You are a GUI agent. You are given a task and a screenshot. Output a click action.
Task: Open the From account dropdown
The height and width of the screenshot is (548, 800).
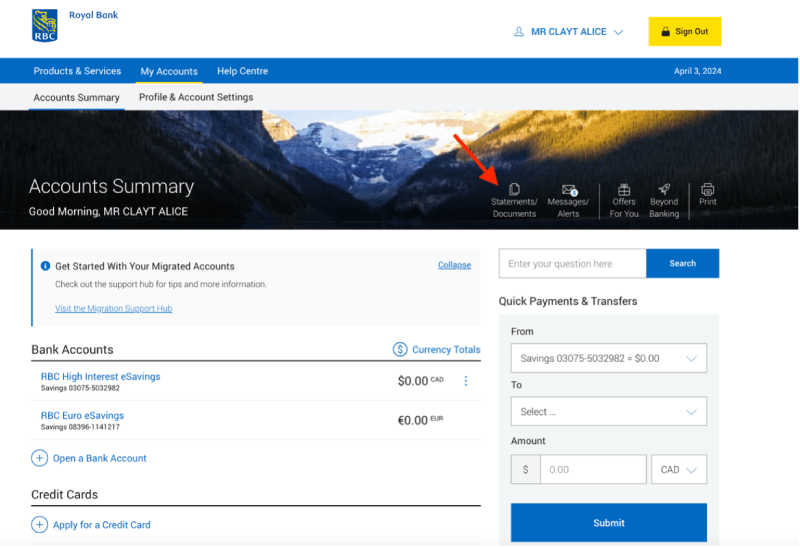608,358
